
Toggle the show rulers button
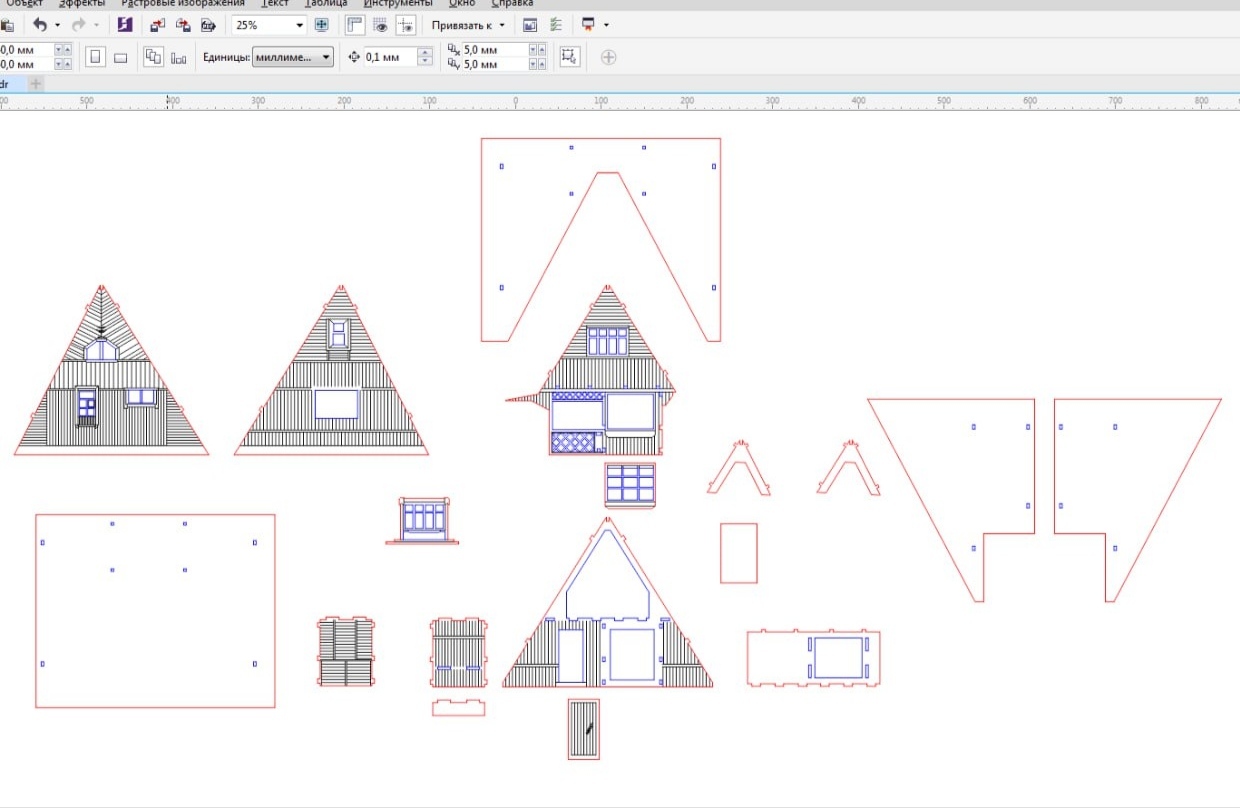point(355,25)
